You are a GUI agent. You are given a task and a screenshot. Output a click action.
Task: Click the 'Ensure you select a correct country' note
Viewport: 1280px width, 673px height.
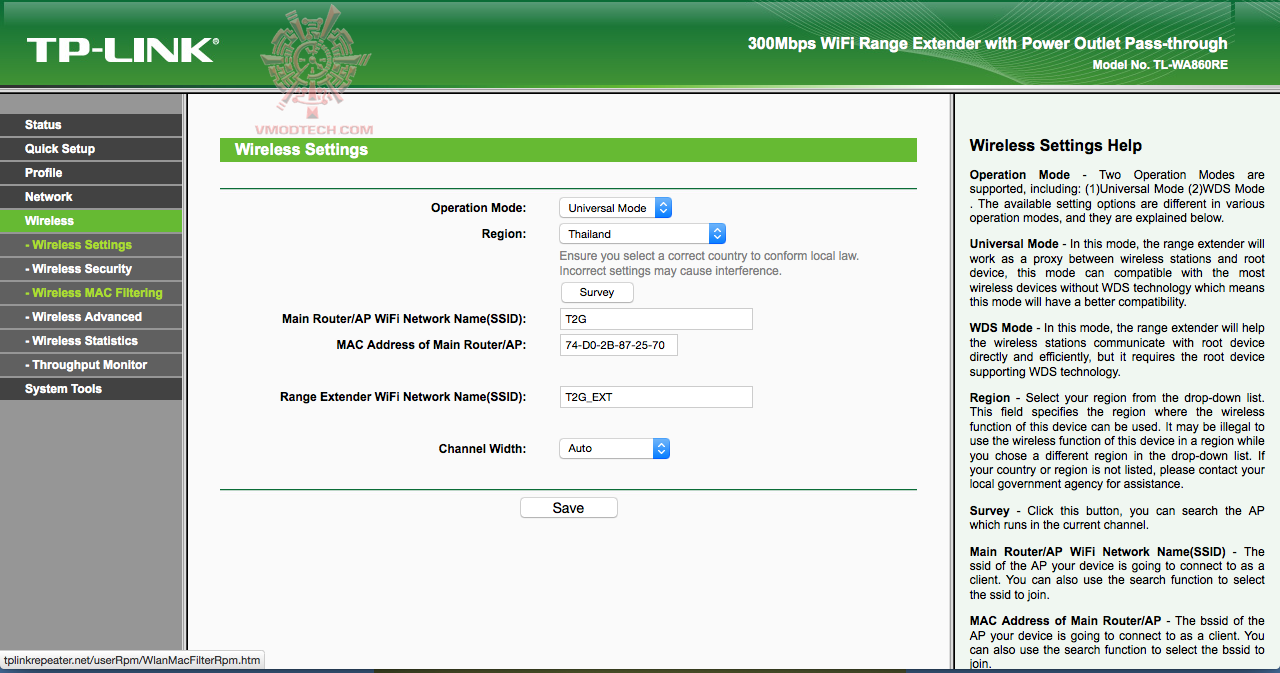point(709,263)
